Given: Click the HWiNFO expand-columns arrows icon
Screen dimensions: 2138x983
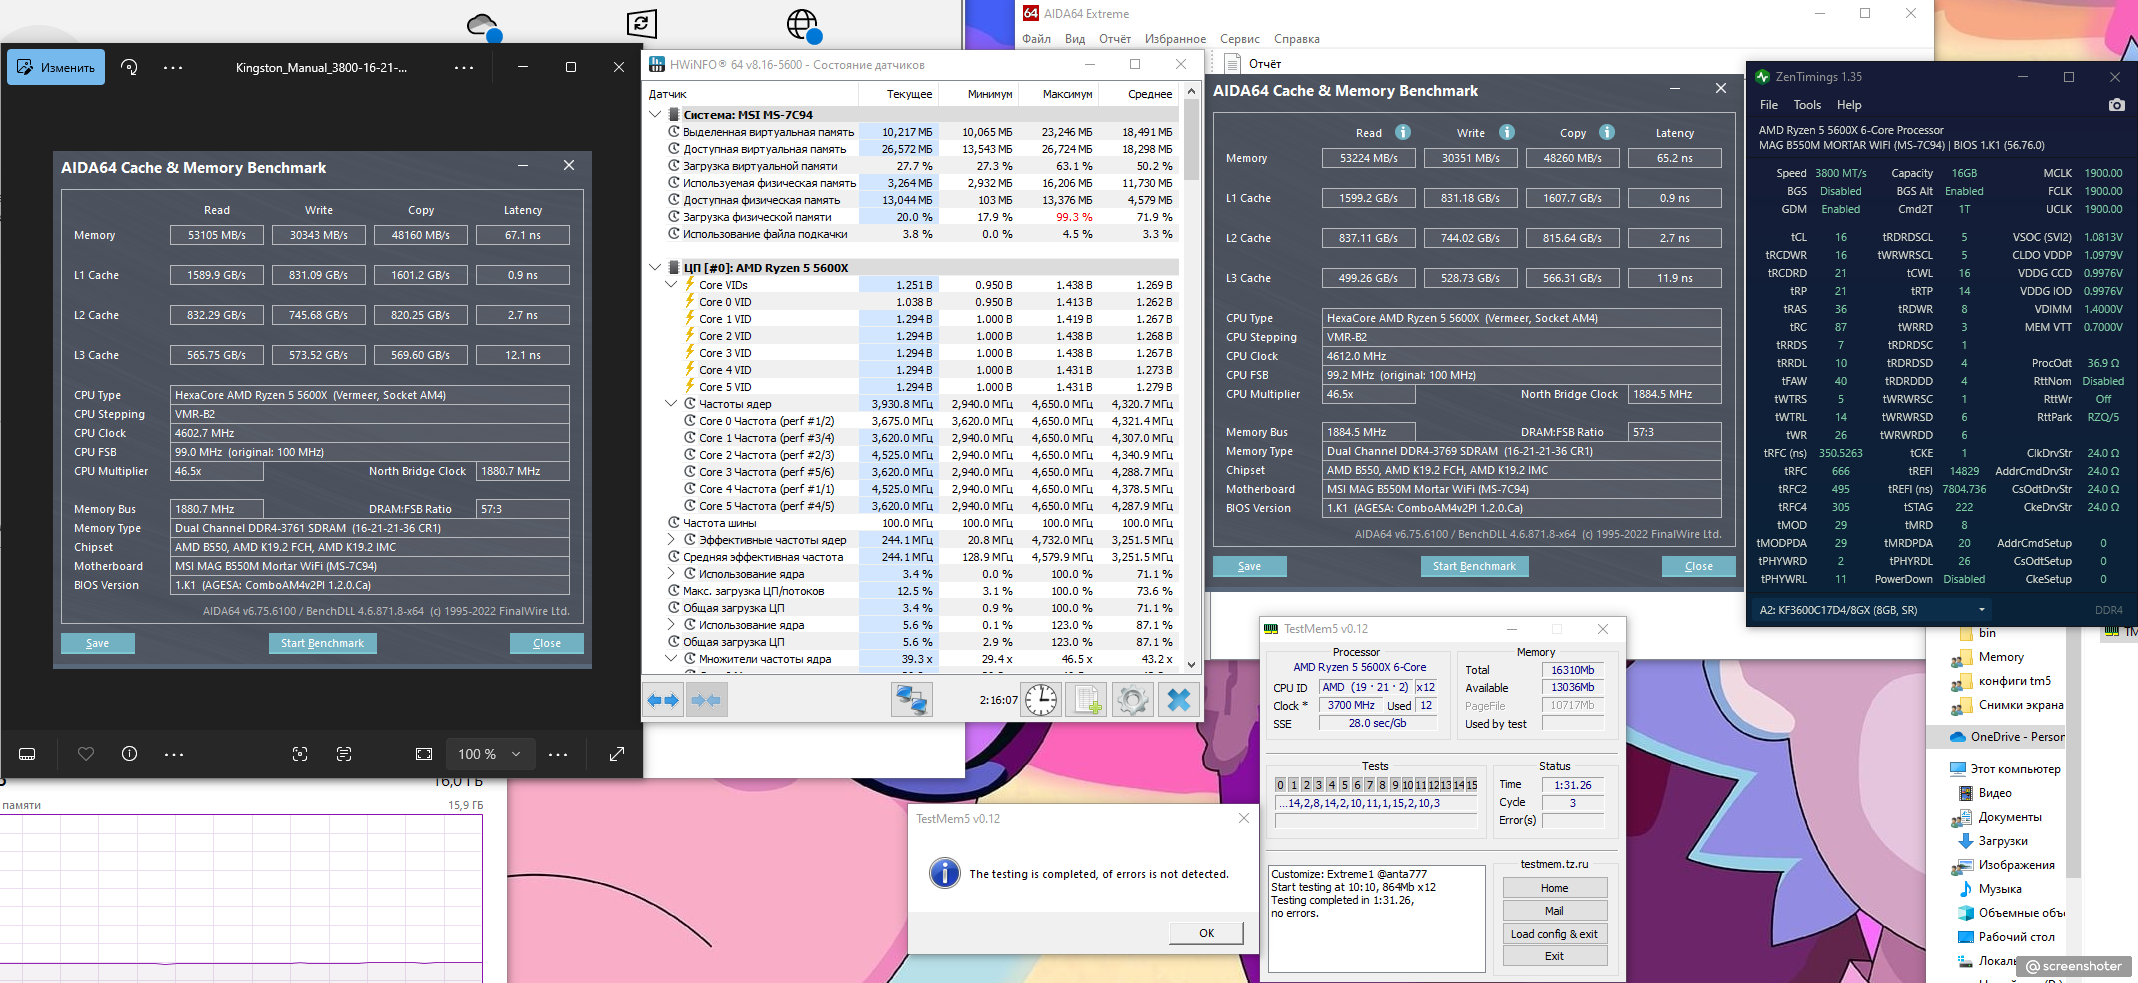Looking at the screenshot, I should (x=663, y=700).
